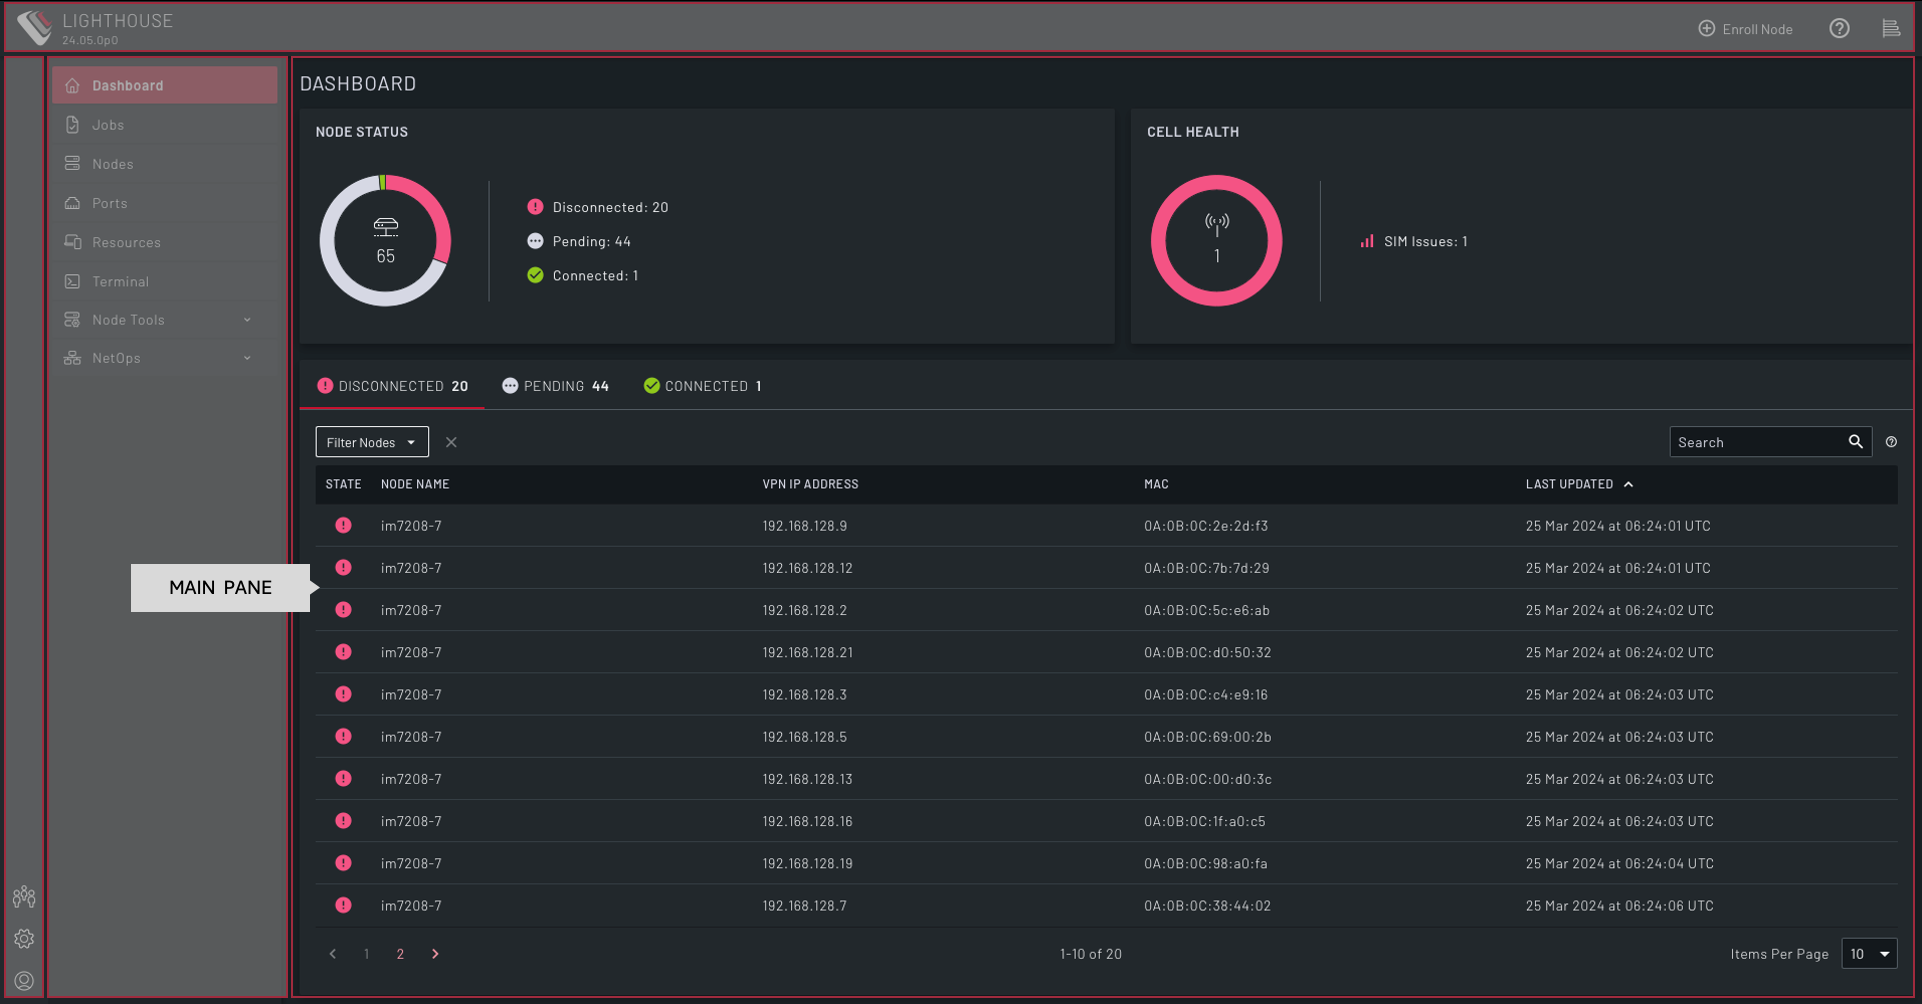Open Terminal from the sidebar menu
1922x1004 pixels.
[120, 282]
